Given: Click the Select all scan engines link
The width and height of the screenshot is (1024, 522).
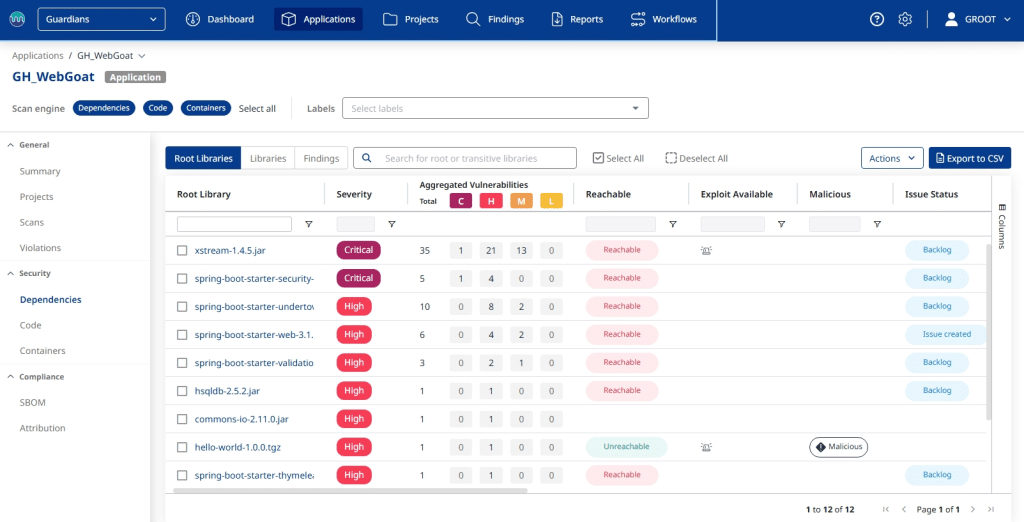Looking at the screenshot, I should coord(257,108).
